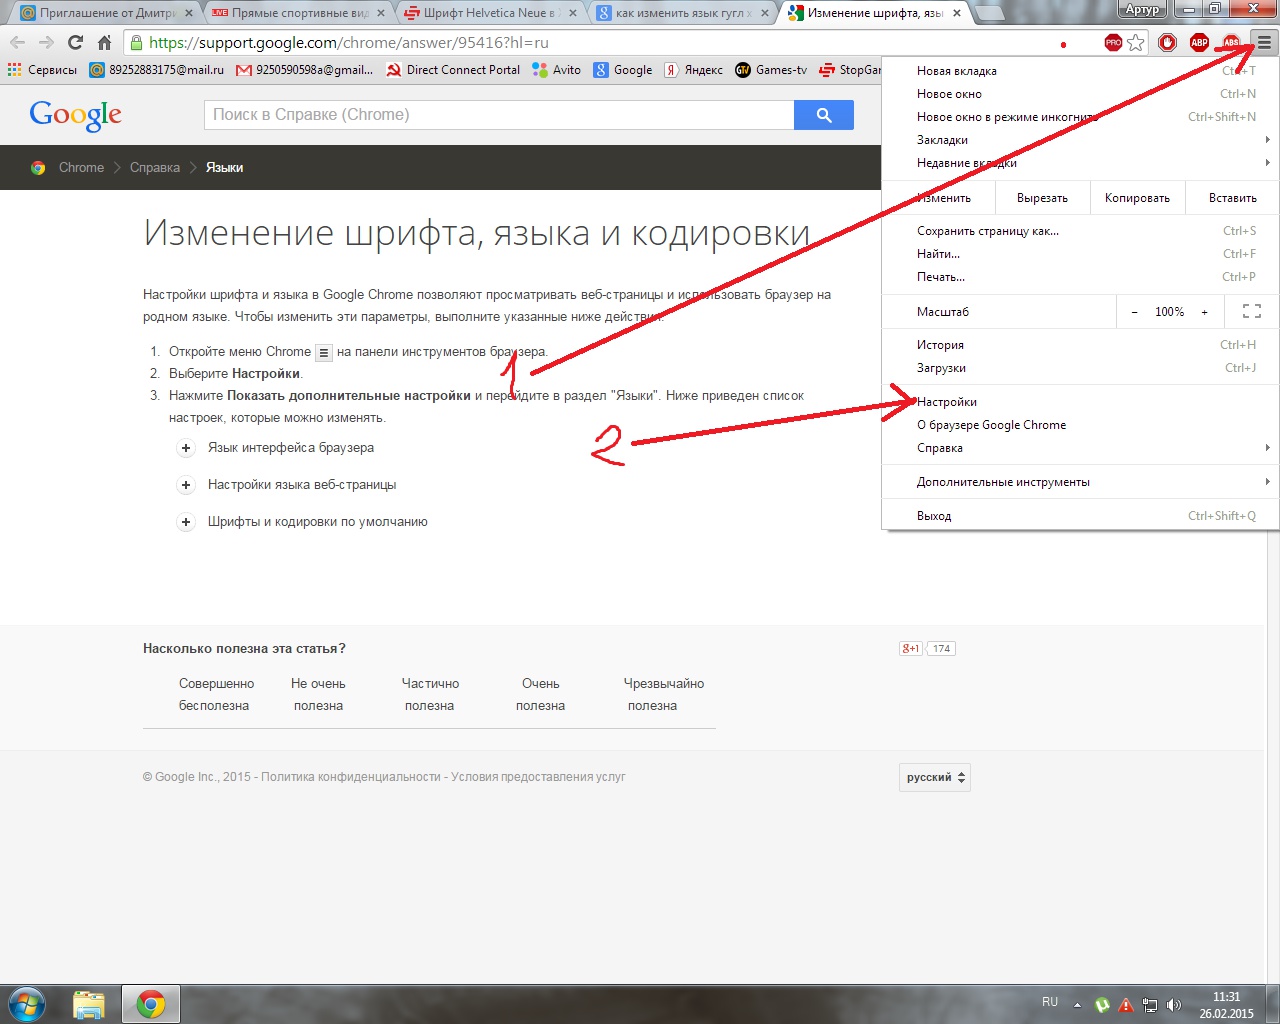Screen dimensions: 1280x1024
Task: Choose Сохранить страницу как…
Action: [x=1080, y=231]
